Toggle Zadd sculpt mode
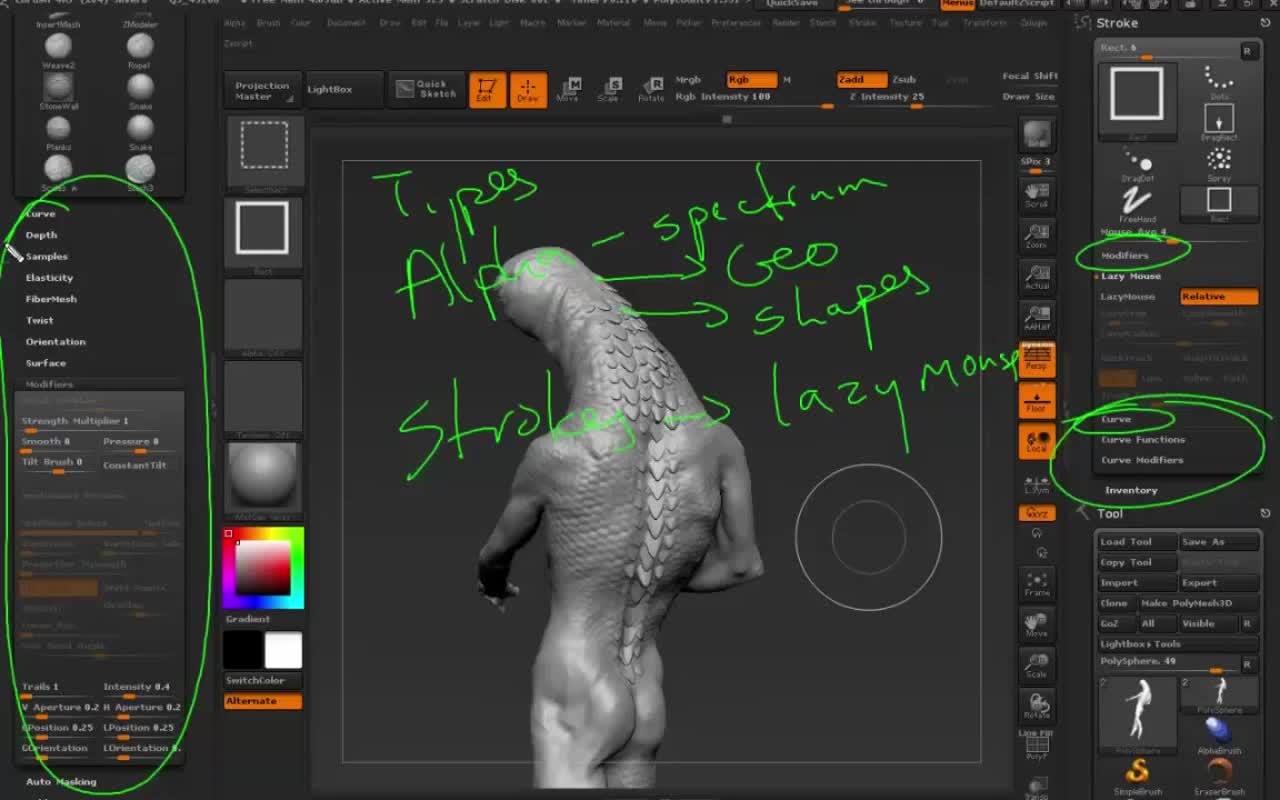The height and width of the screenshot is (800, 1280). (x=862, y=80)
